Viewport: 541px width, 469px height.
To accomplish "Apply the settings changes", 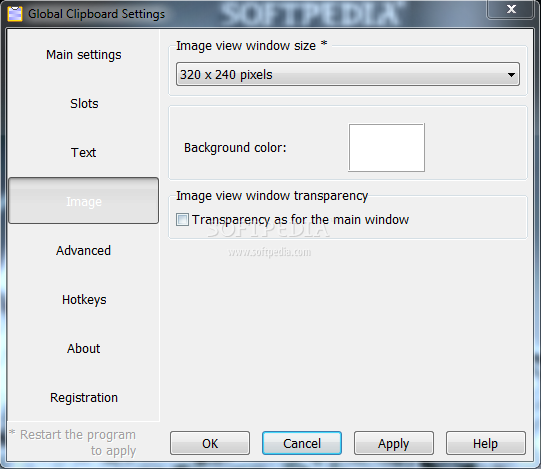I will pos(394,443).
